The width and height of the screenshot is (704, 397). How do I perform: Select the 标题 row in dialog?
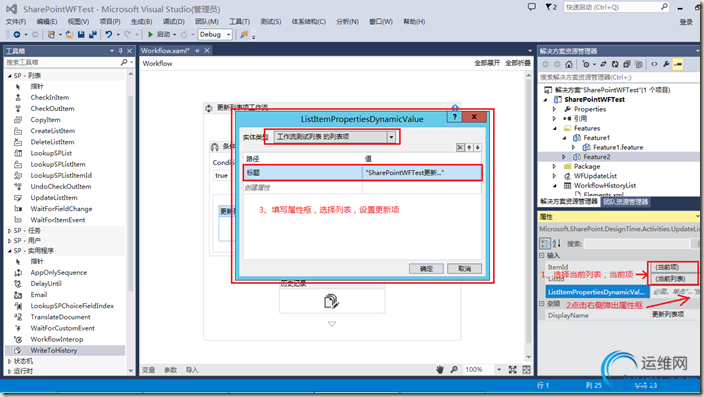[x=363, y=173]
